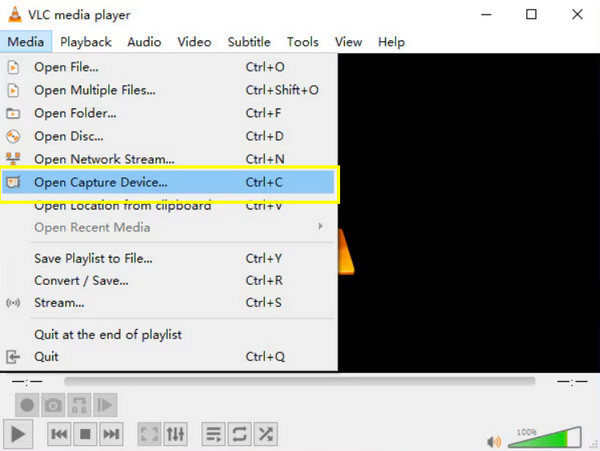Screen dimensions: 600x451
Task: Click the Open Folder icon
Action: click(13, 114)
